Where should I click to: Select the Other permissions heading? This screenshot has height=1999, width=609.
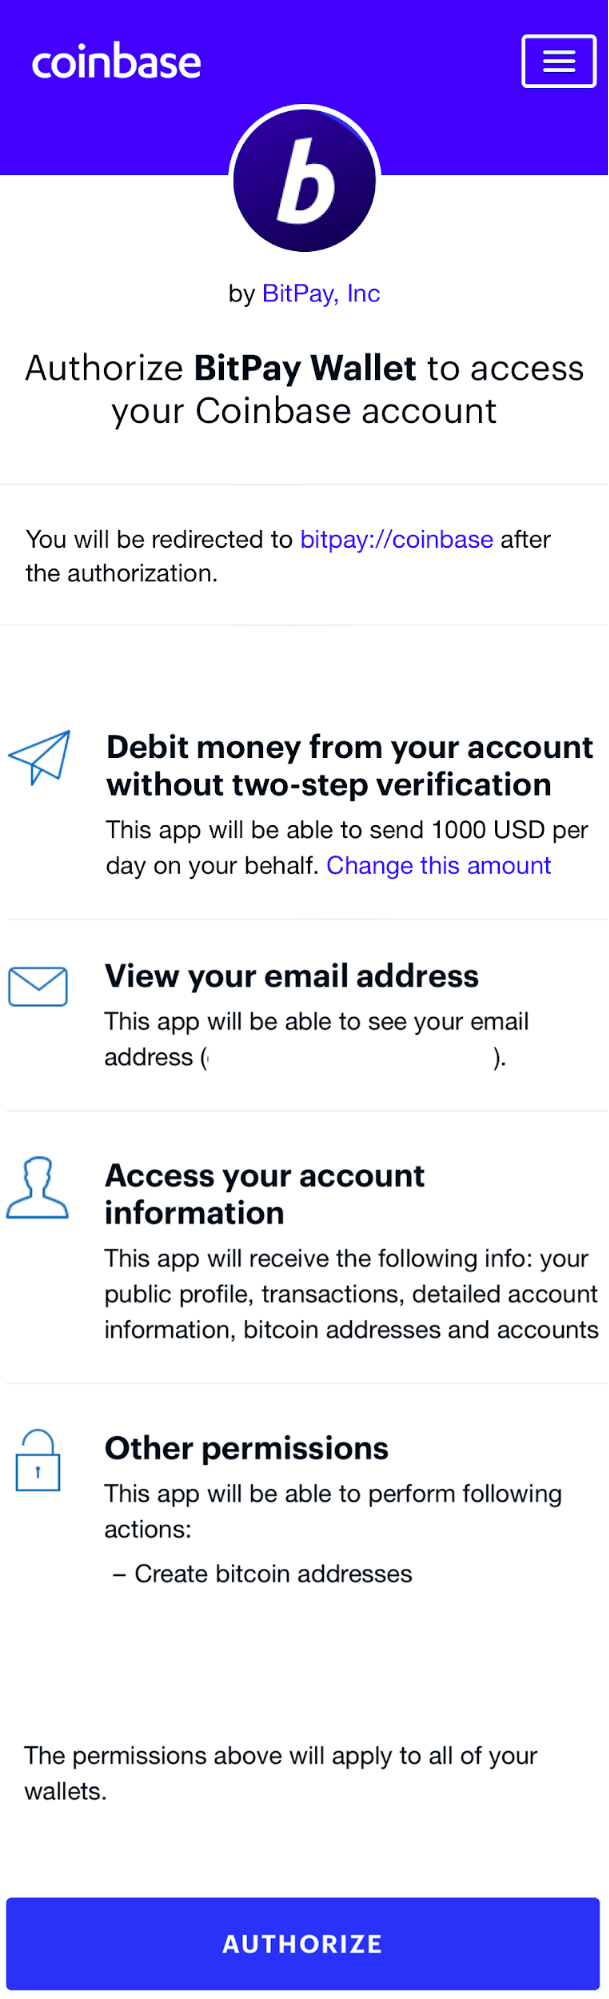point(247,1448)
